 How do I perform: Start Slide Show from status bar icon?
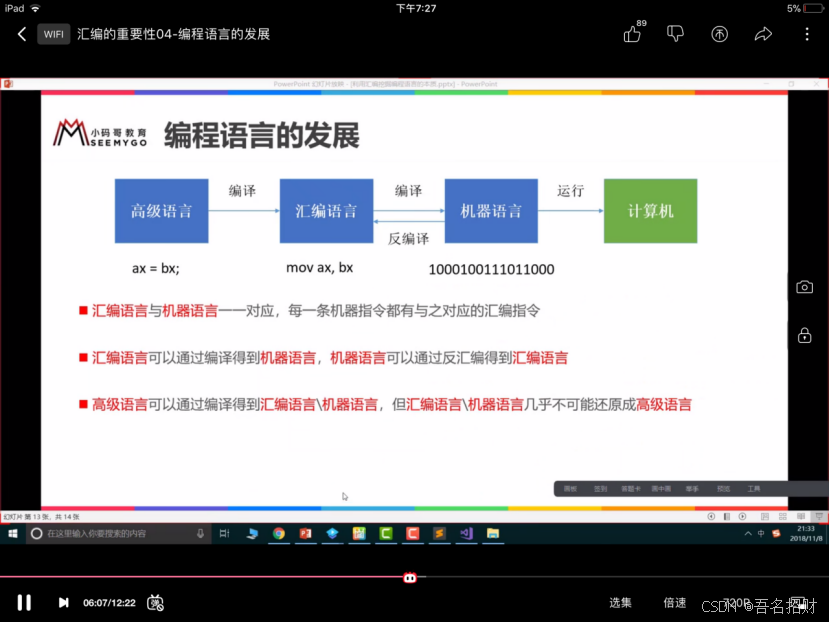[x=819, y=517]
